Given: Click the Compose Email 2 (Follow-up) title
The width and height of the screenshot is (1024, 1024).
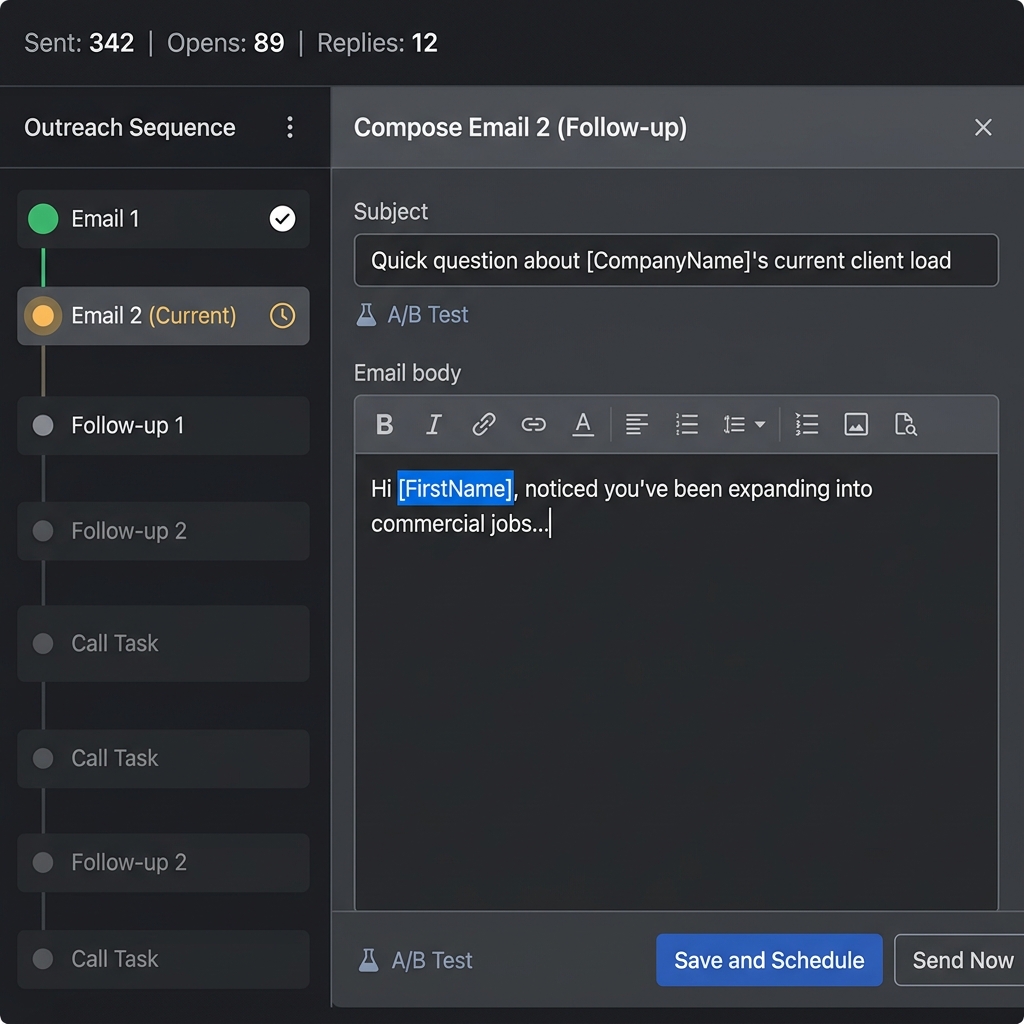Looking at the screenshot, I should (520, 127).
